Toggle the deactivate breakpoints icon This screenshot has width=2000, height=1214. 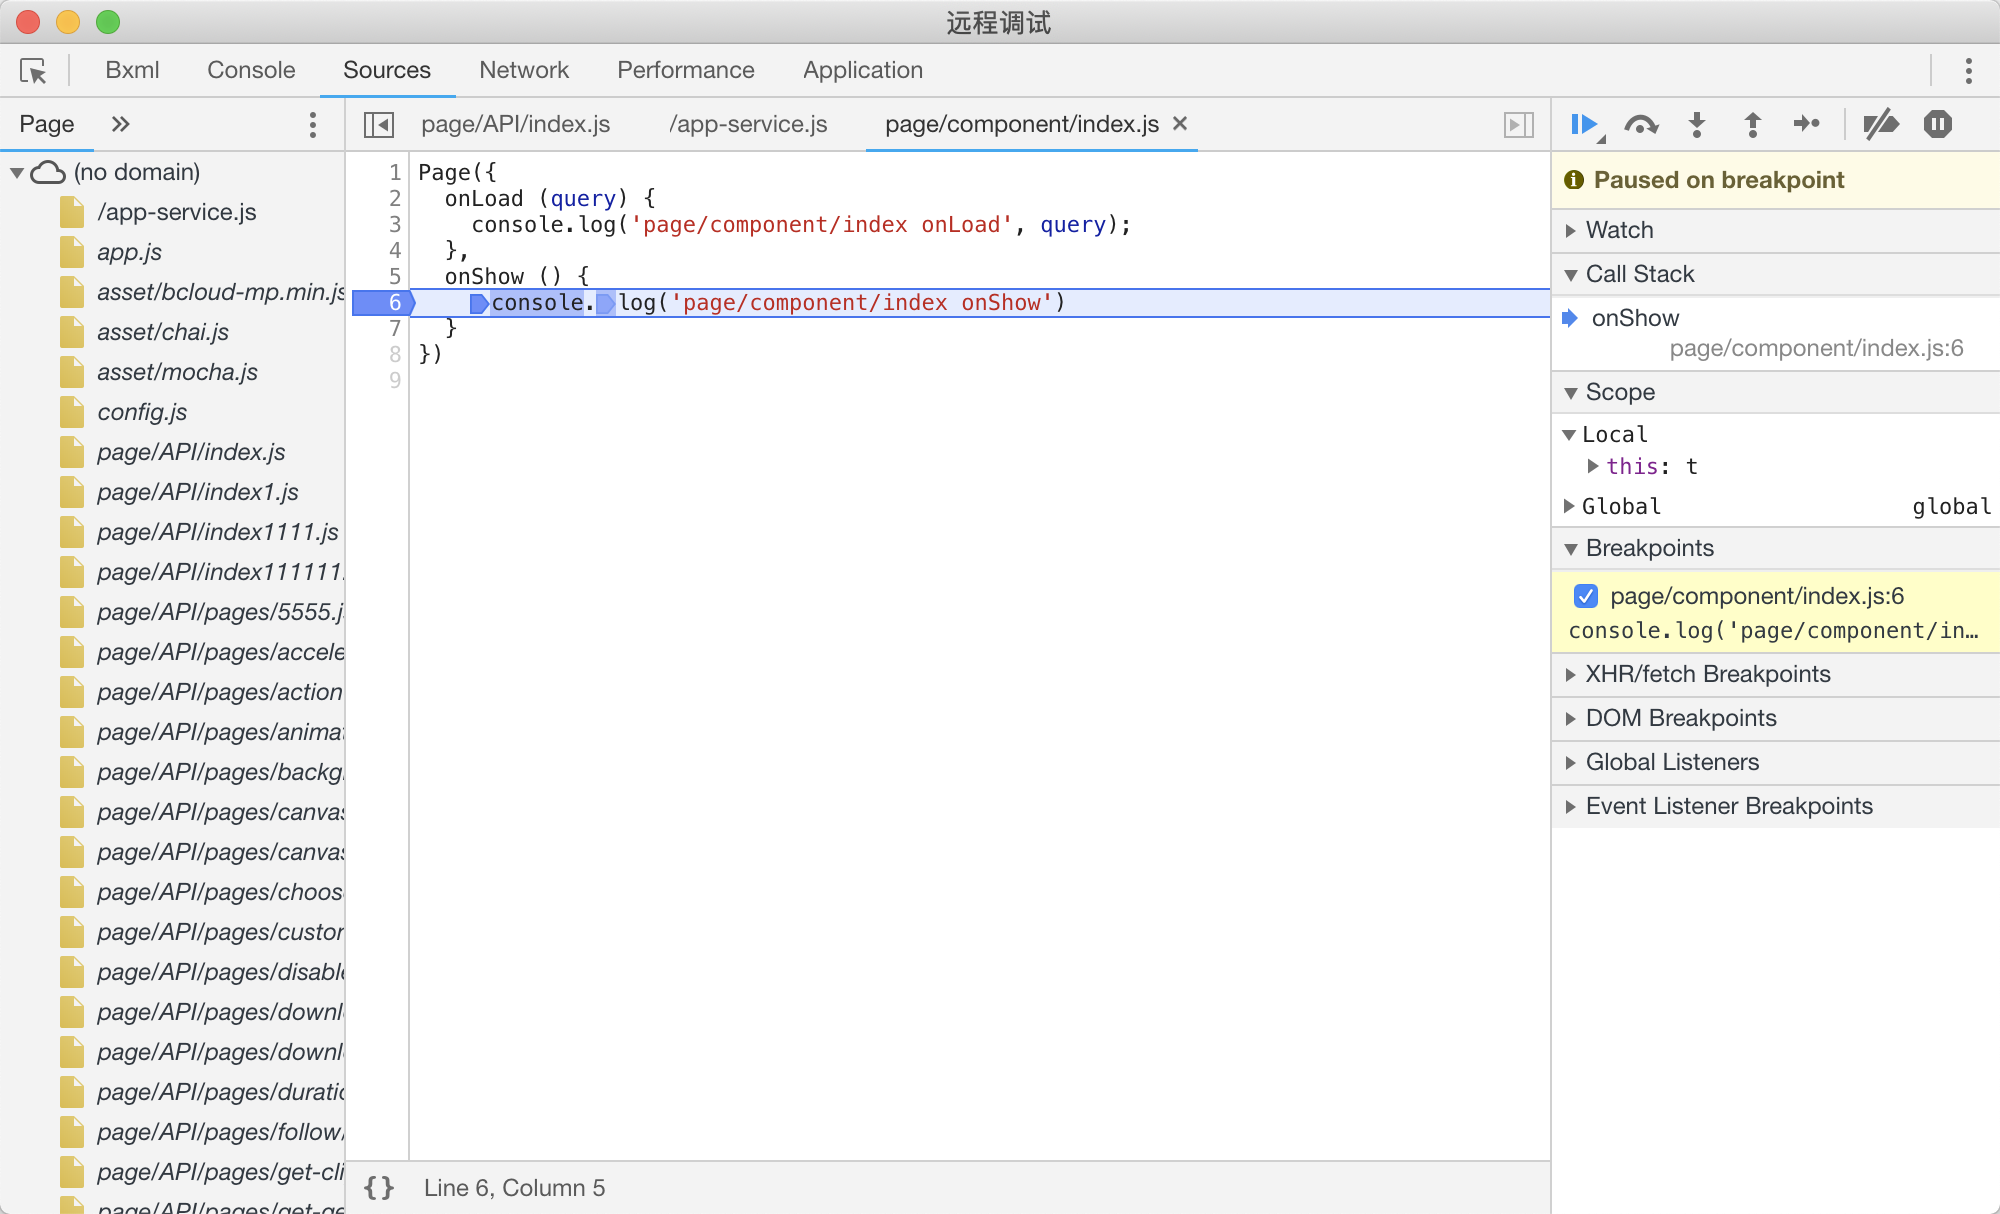pos(1881,124)
